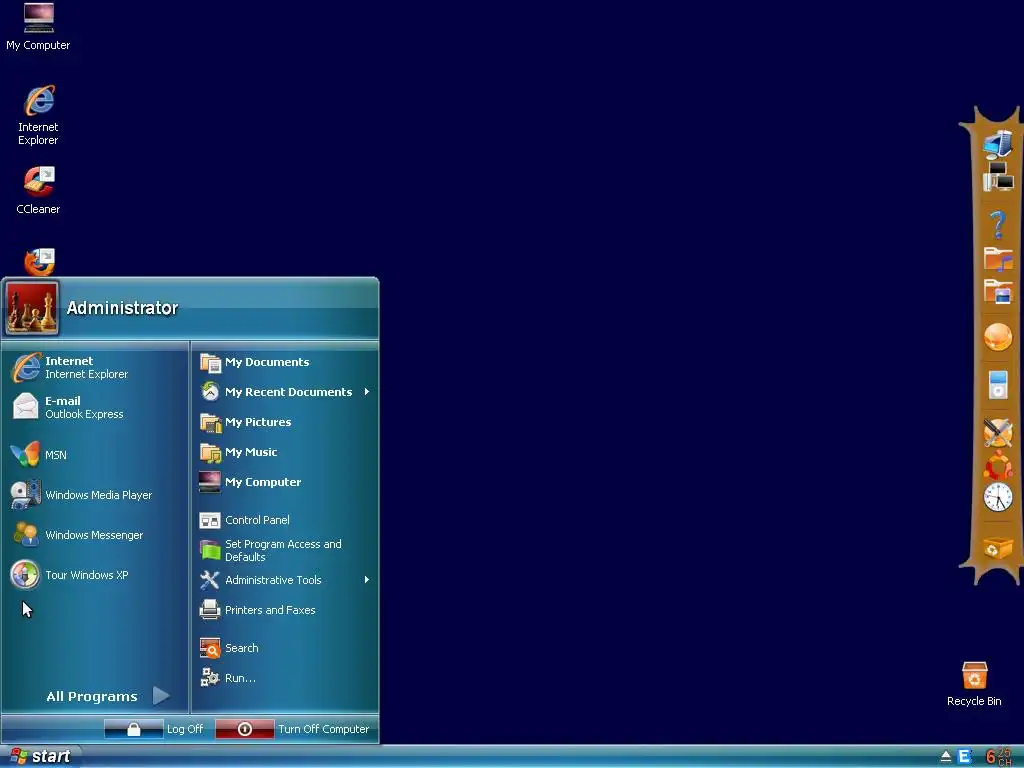Image resolution: width=1024 pixels, height=768 pixels.
Task: Click the orange sphere dock icon
Action: coord(998,337)
